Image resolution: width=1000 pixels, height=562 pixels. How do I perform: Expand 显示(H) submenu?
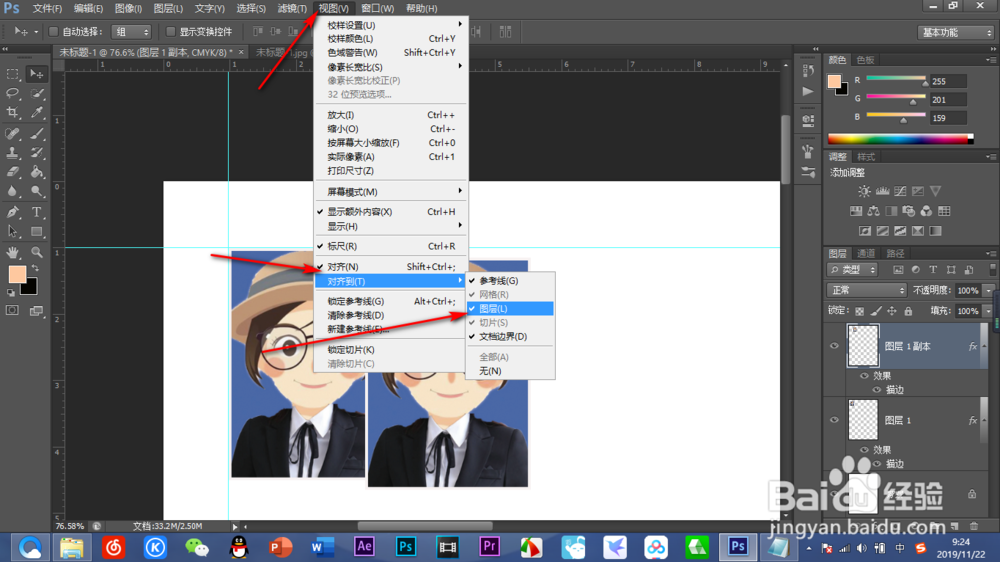pos(391,226)
